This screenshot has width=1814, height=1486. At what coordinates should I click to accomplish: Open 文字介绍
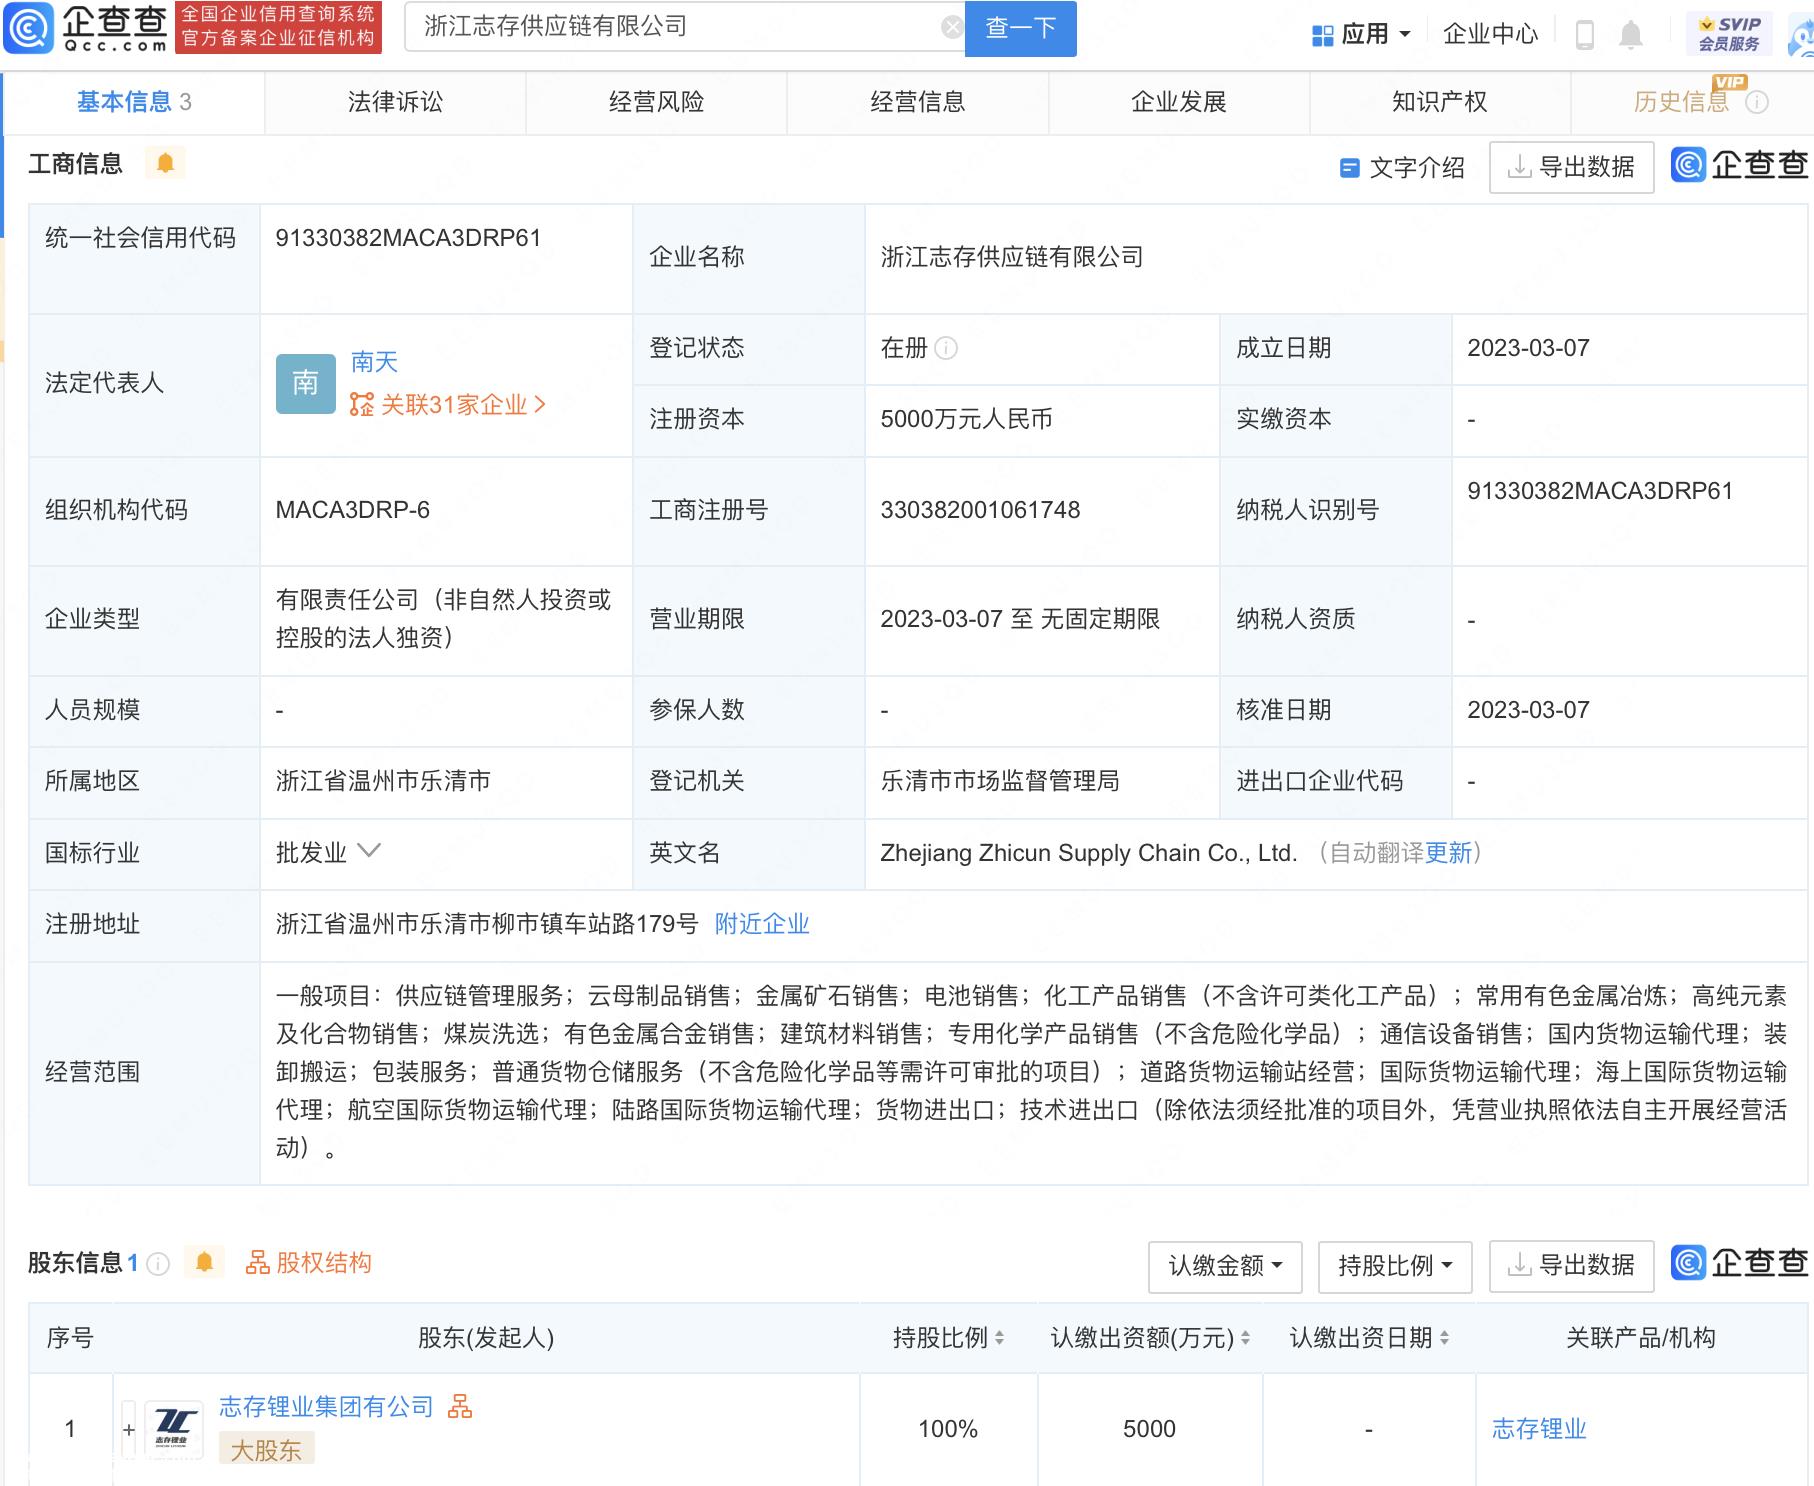click(x=1403, y=168)
